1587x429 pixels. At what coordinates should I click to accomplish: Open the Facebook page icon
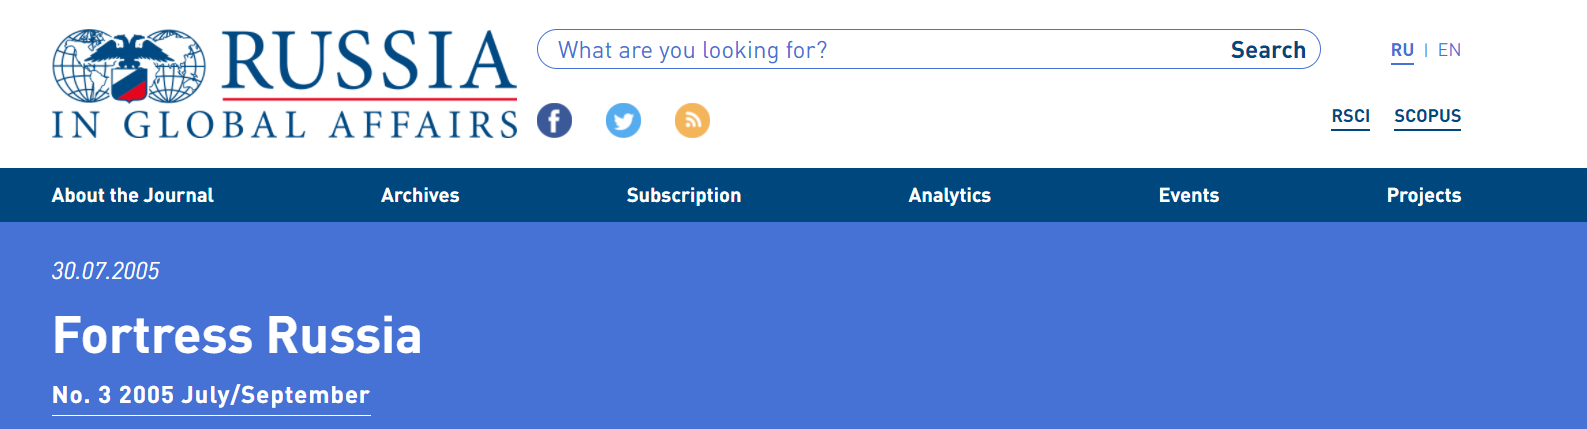(555, 121)
